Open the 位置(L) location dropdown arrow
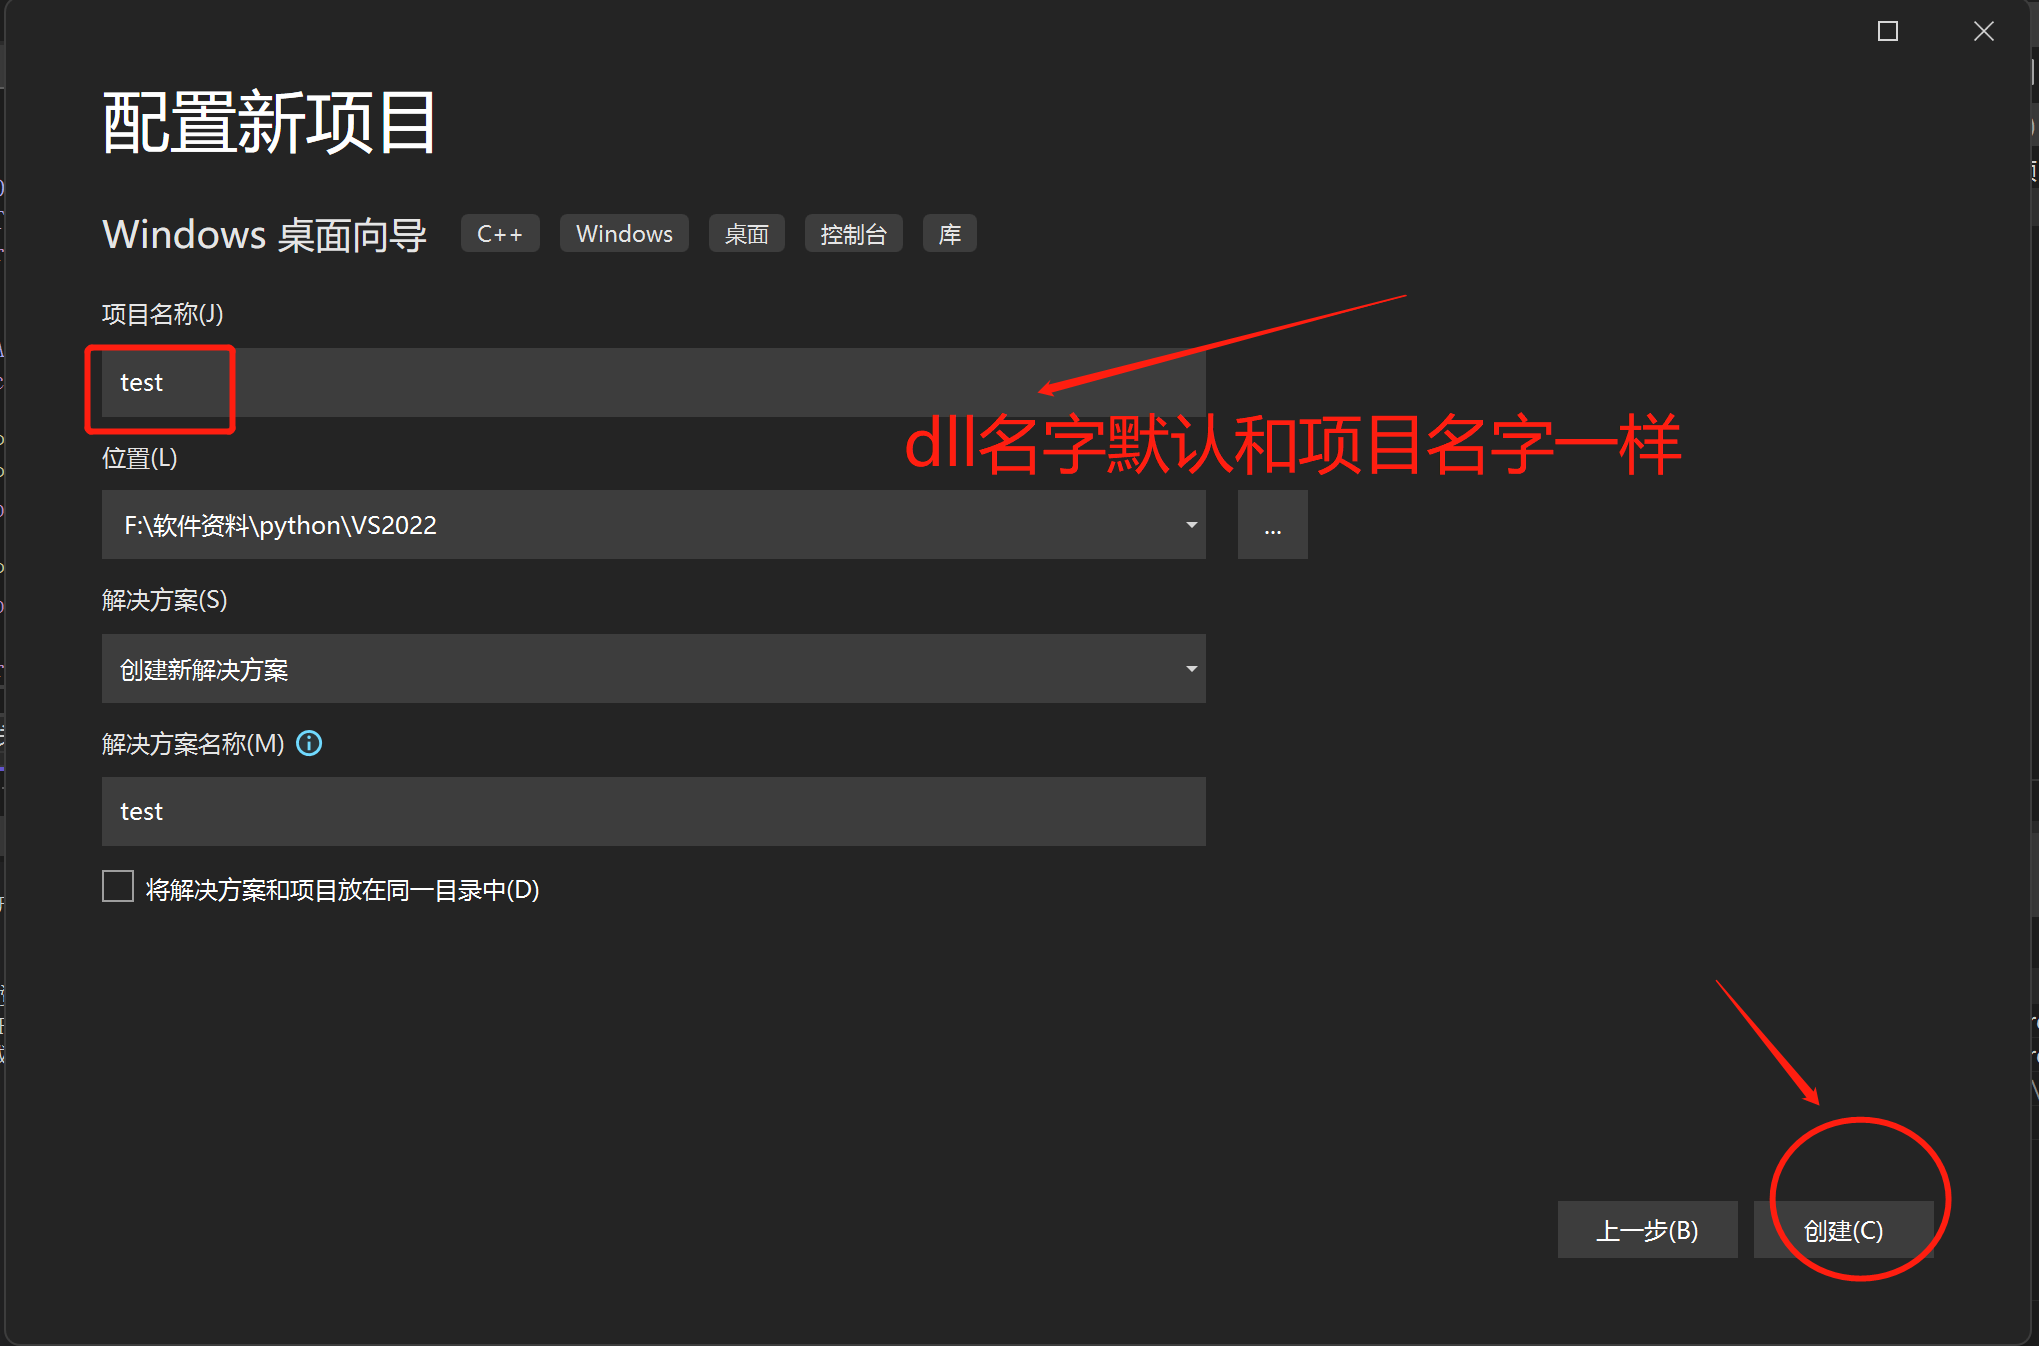Image resolution: width=2039 pixels, height=1346 pixels. coord(1190,524)
